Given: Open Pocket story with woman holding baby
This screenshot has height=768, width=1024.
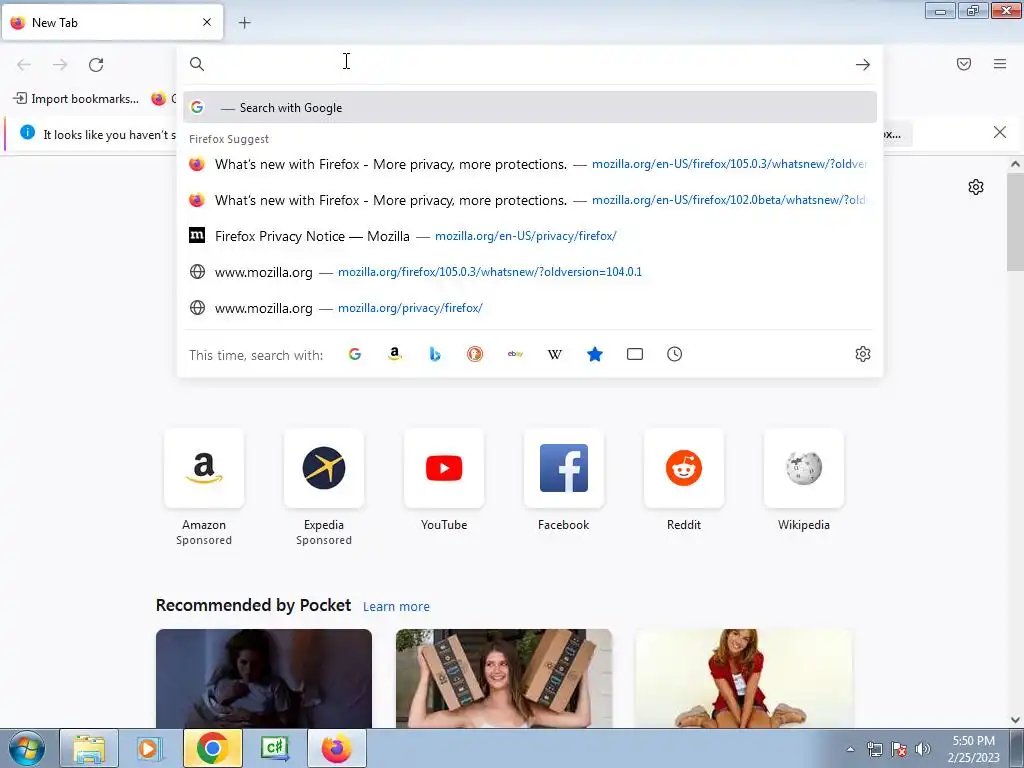Looking at the screenshot, I should (x=264, y=678).
